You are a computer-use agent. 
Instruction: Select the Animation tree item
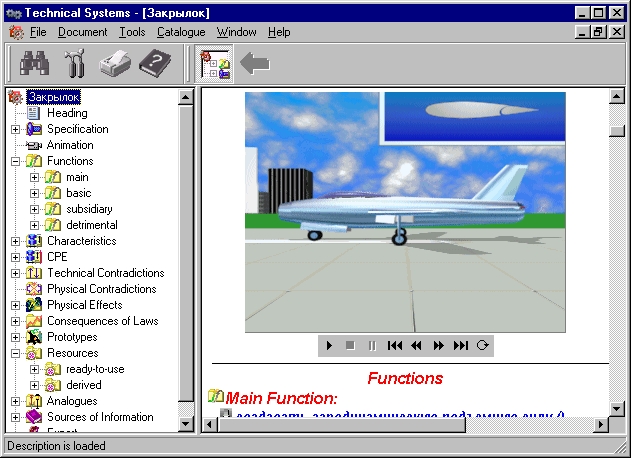pos(70,145)
